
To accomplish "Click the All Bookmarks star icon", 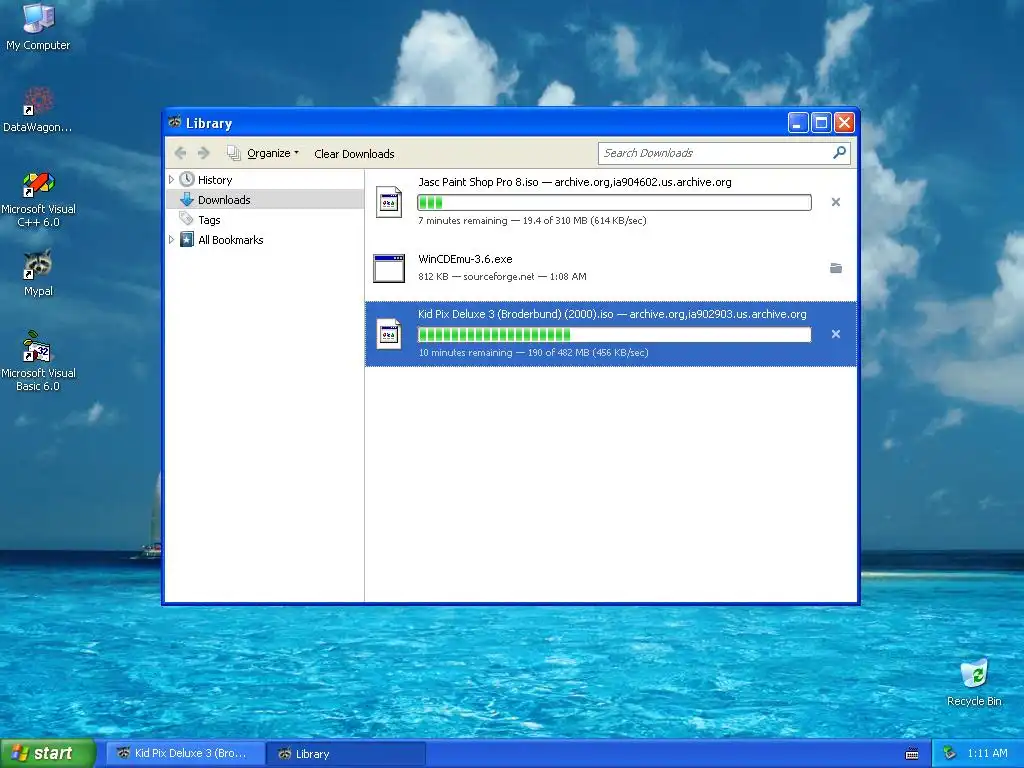I will (187, 240).
